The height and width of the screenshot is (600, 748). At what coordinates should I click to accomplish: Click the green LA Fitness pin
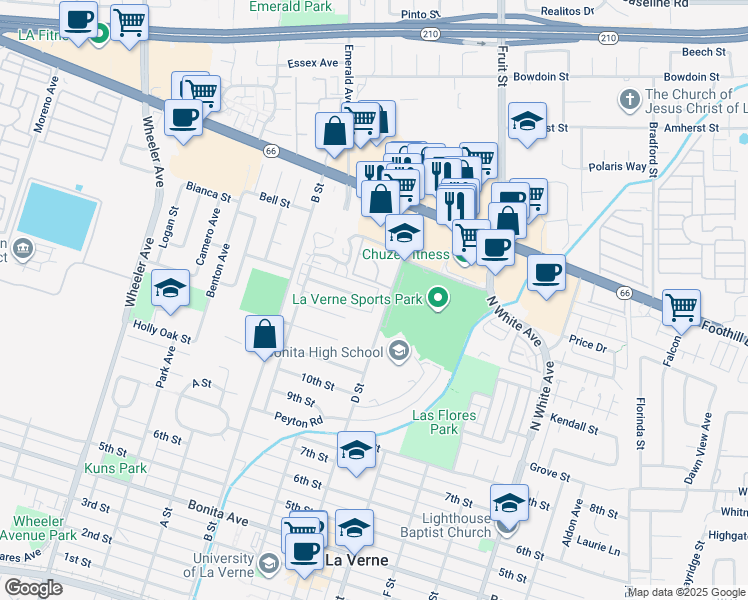click(x=100, y=38)
